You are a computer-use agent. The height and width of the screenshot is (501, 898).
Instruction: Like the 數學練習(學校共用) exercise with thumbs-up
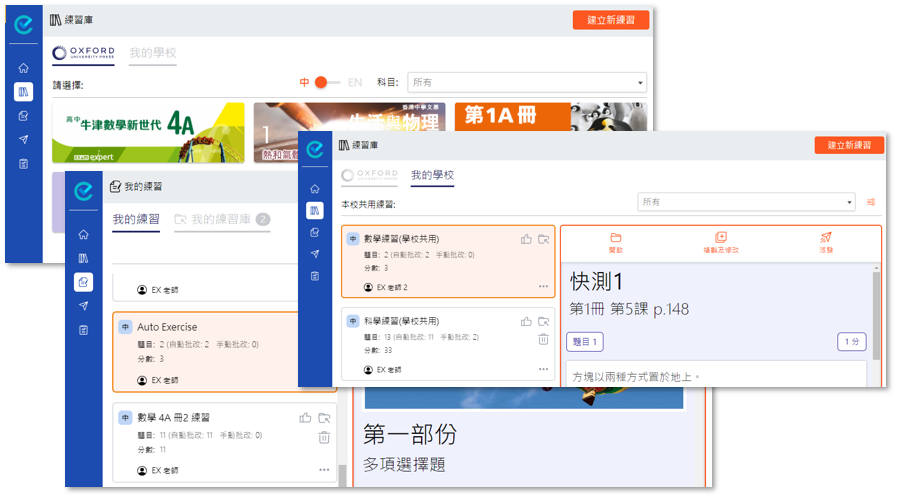click(526, 239)
